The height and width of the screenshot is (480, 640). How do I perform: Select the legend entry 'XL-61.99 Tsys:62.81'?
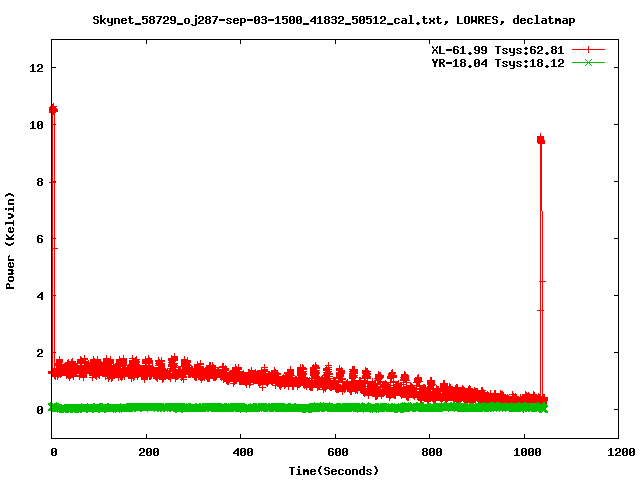(x=498, y=50)
